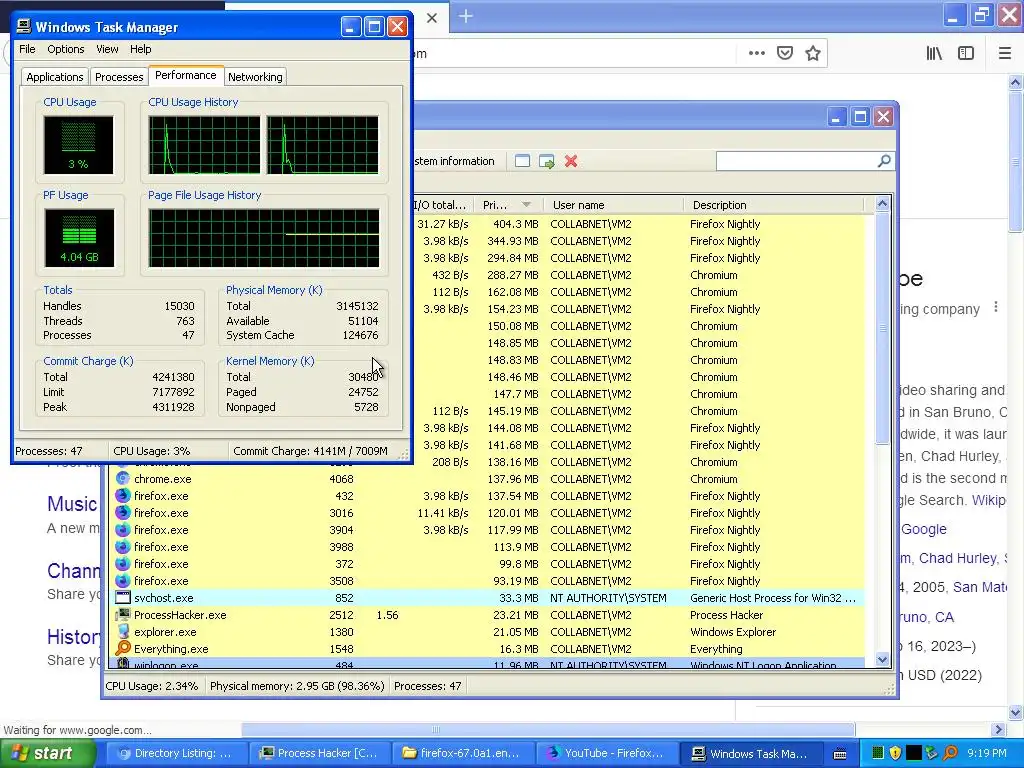1024x768 pixels.
Task: Click Find Window and Thread icon, green arrow
Action: [547, 161]
